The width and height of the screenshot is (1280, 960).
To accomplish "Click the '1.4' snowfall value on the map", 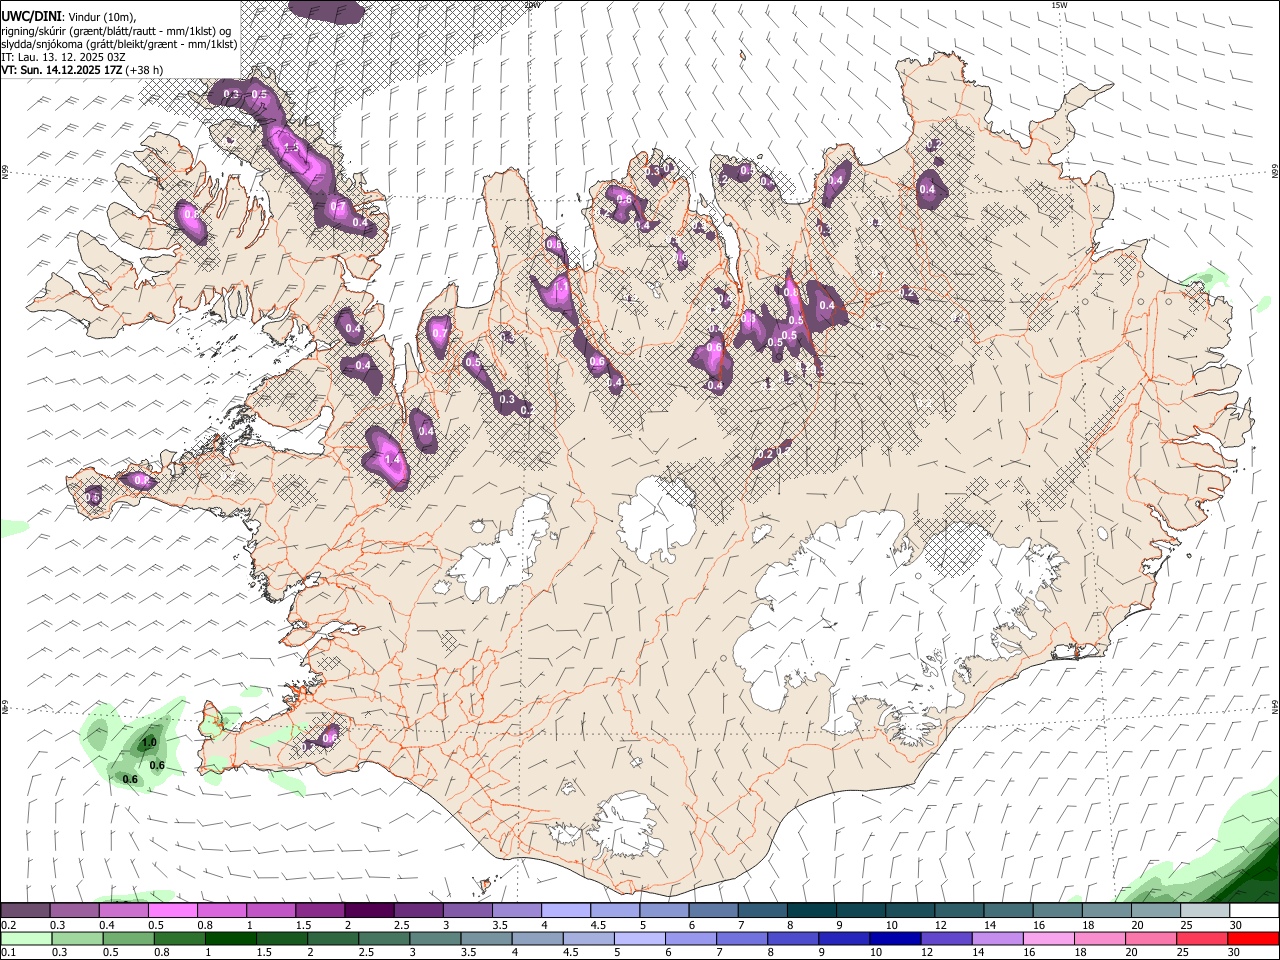I will (392, 460).
